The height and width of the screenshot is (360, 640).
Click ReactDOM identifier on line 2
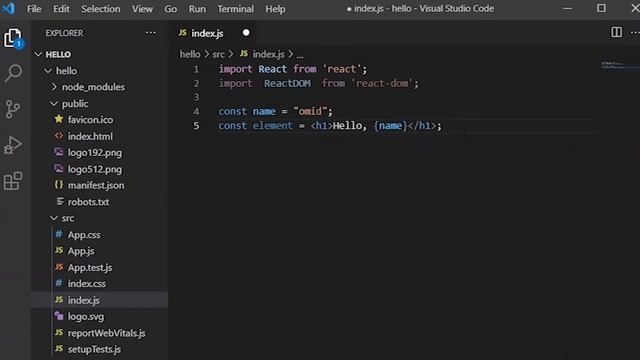point(287,83)
